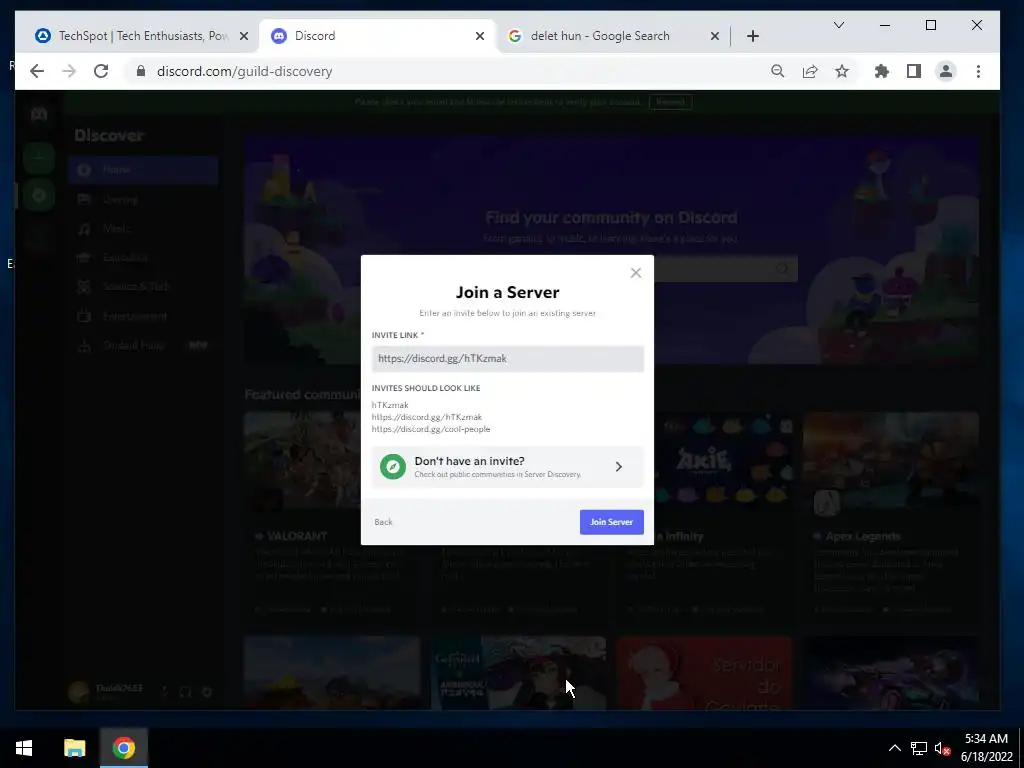Open the Chrome profile avatar
The width and height of the screenshot is (1024, 768).
click(946, 71)
